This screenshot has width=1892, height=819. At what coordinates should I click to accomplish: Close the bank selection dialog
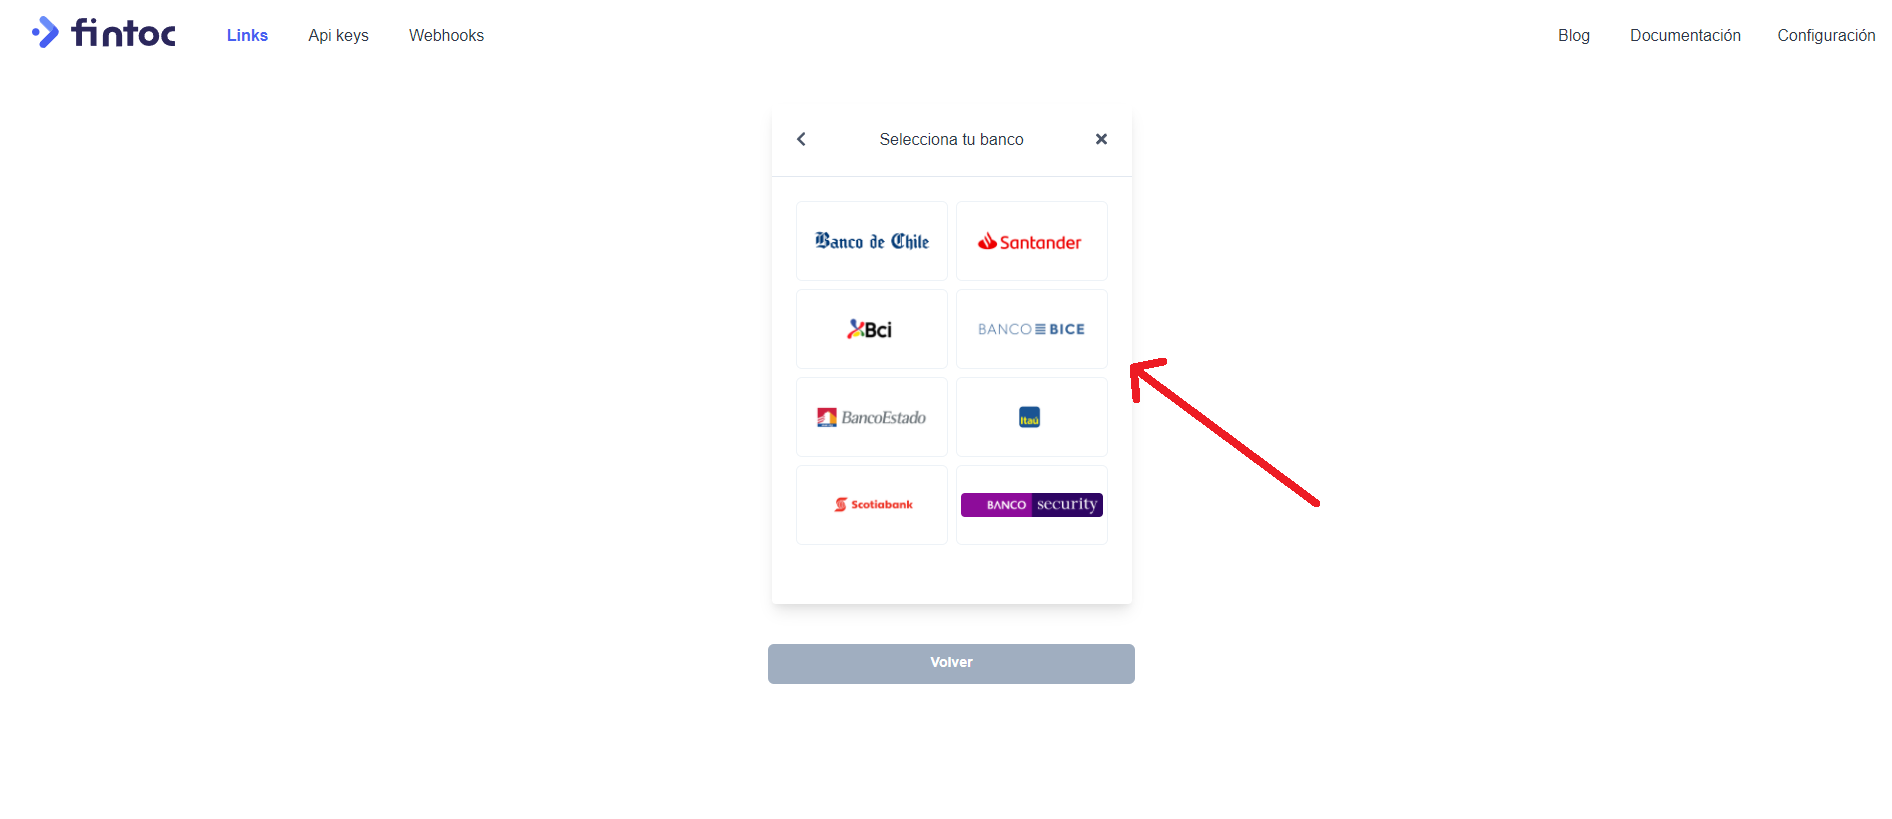click(x=1101, y=139)
